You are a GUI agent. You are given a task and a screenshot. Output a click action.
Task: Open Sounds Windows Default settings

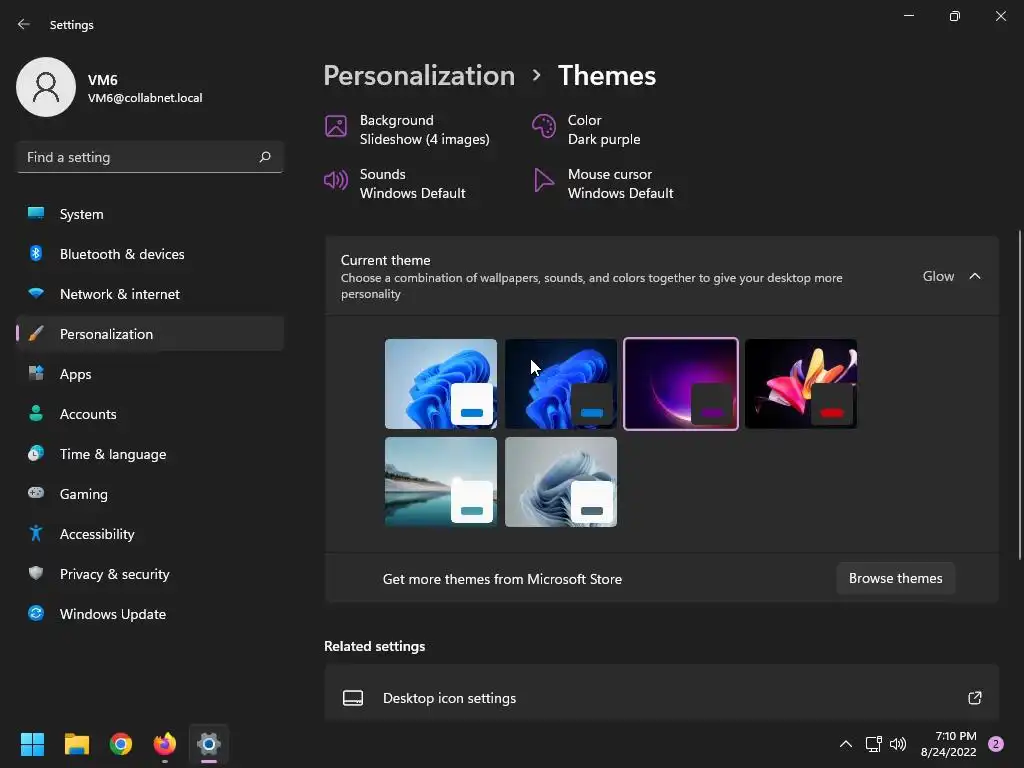(395, 184)
